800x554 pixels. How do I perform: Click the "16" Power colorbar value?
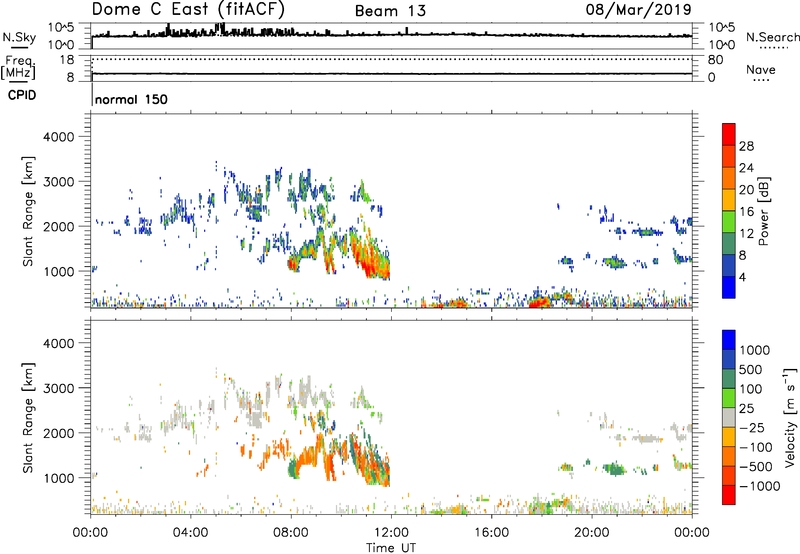coord(746,212)
